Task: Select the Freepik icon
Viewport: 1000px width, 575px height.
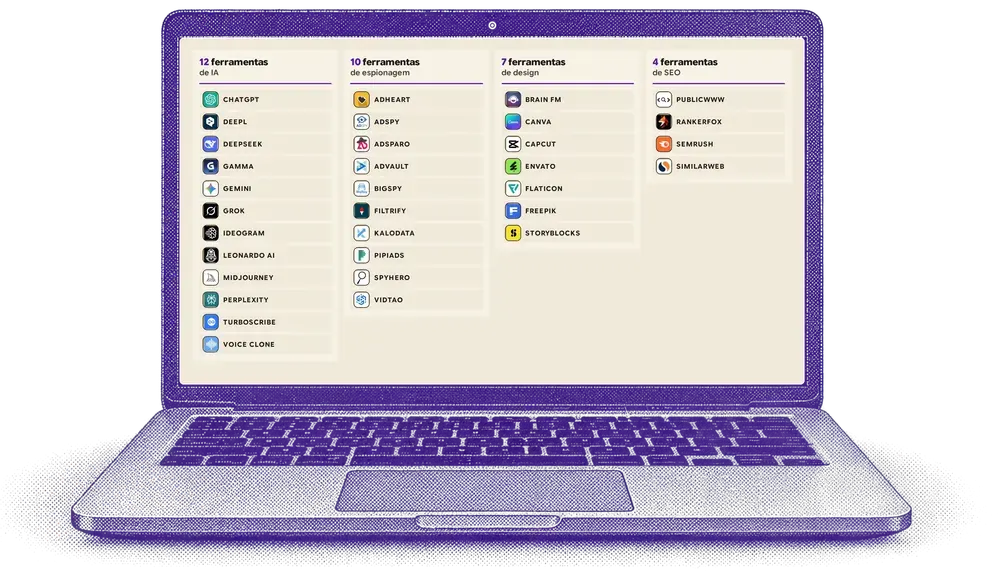Action: point(513,211)
